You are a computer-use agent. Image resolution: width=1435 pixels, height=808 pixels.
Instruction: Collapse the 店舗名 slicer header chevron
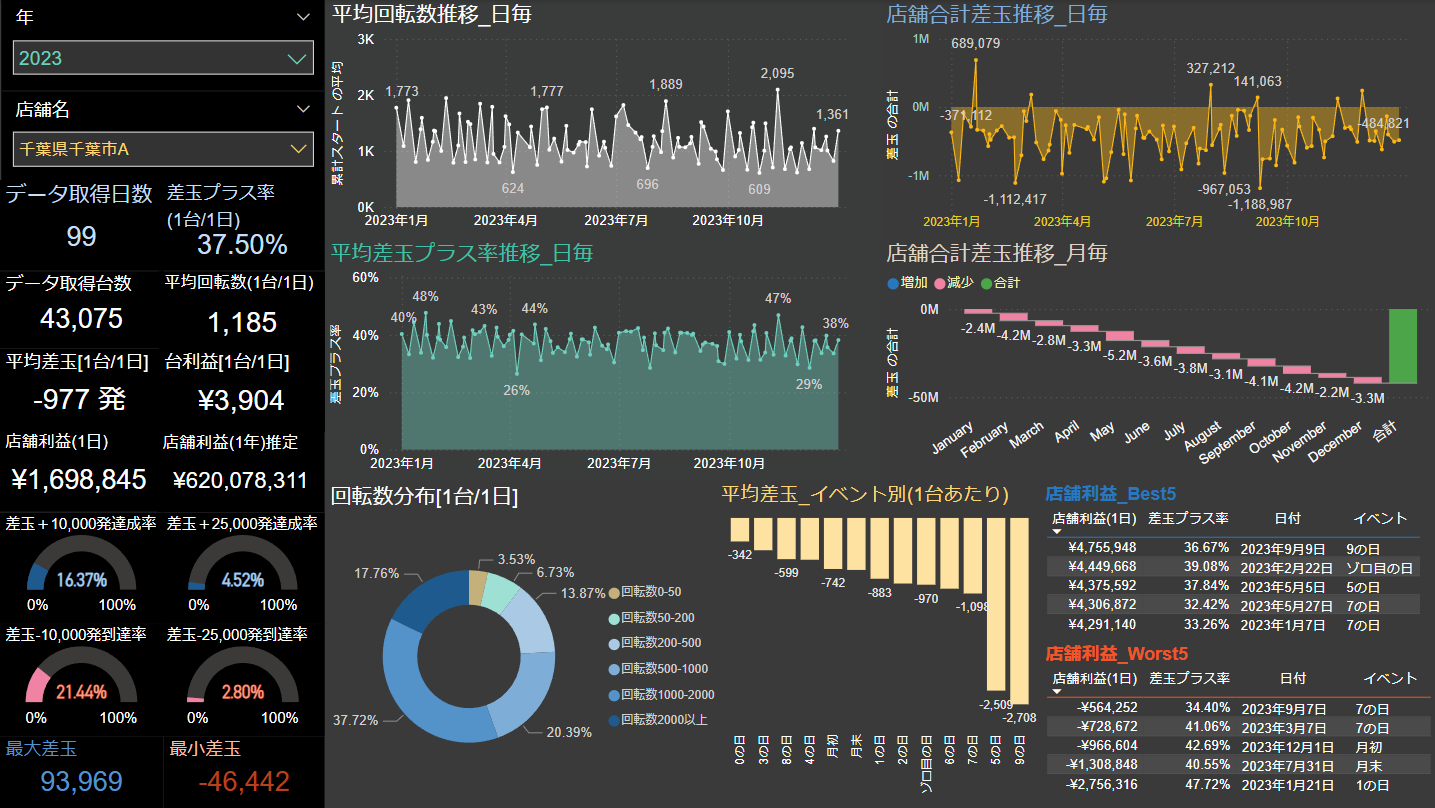pyautogui.click(x=304, y=109)
